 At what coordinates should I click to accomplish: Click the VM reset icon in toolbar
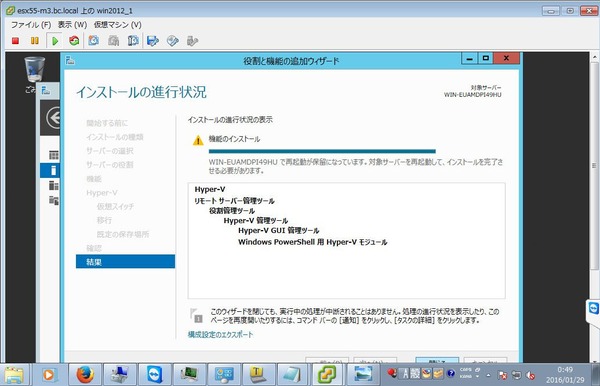pos(74,41)
